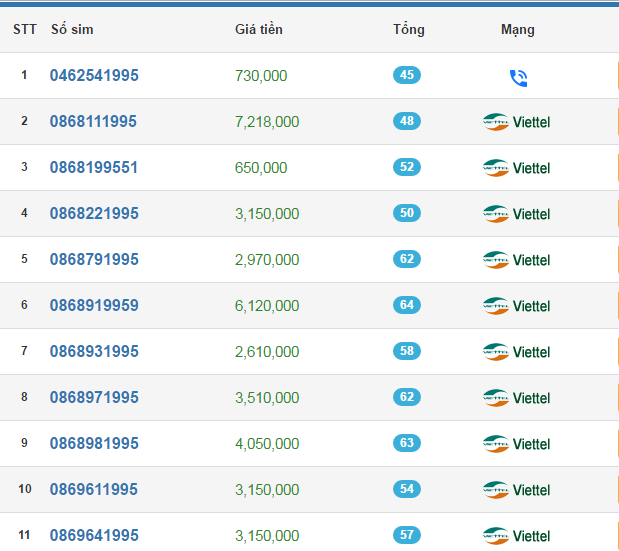The height and width of the screenshot is (551, 619).
Task: Select SIM number 0868919959
Action: pyautogui.click(x=94, y=306)
